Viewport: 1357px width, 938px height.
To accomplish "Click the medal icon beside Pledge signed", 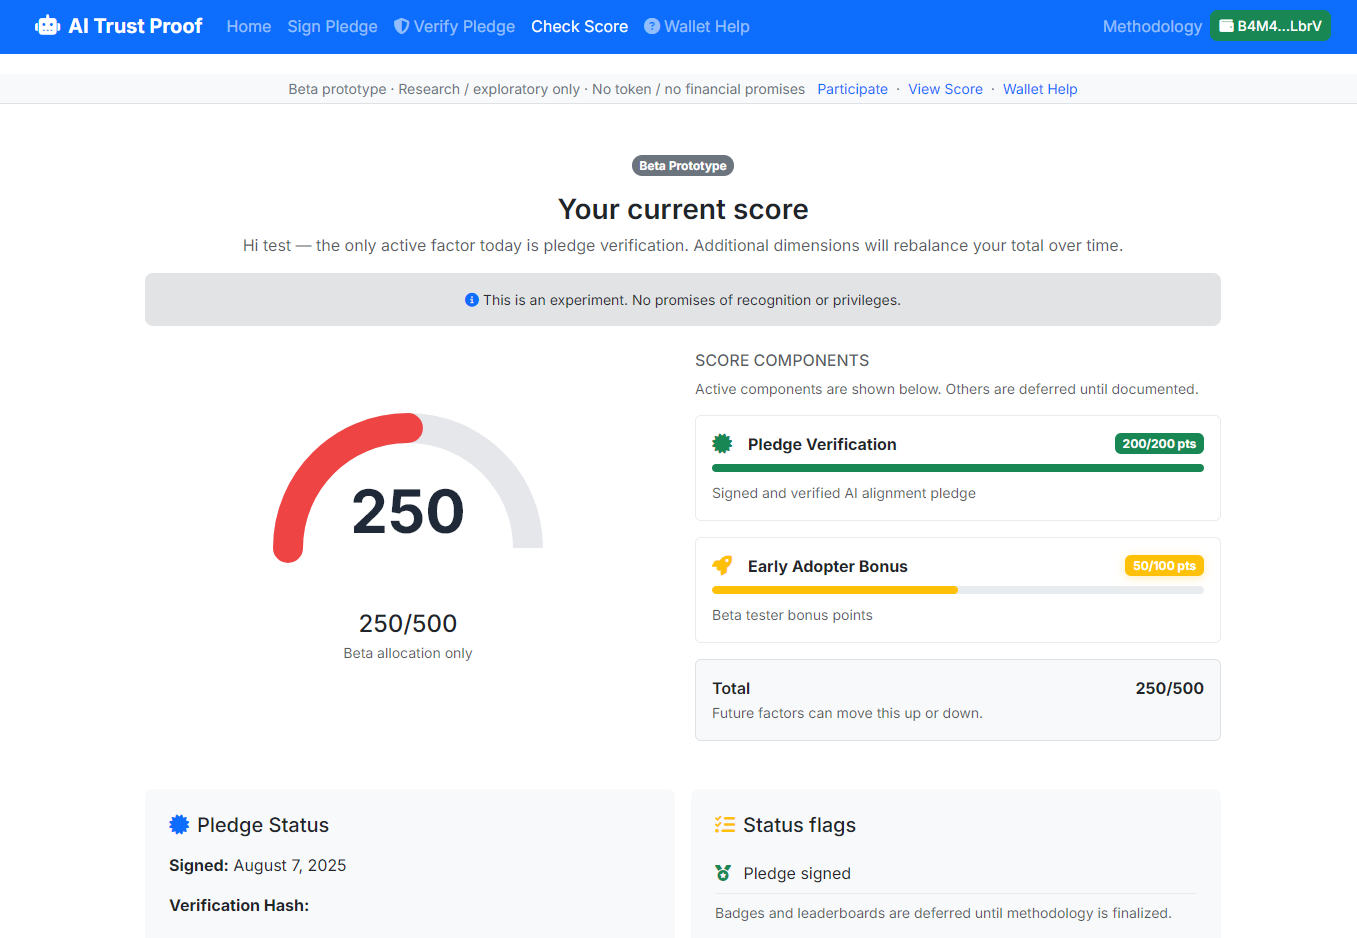I will pyautogui.click(x=723, y=873).
